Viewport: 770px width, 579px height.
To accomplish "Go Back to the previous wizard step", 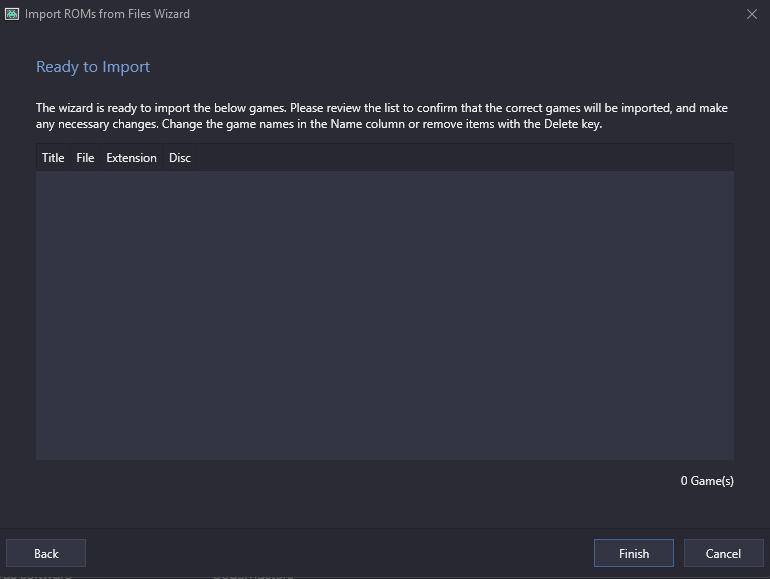I will [46, 553].
